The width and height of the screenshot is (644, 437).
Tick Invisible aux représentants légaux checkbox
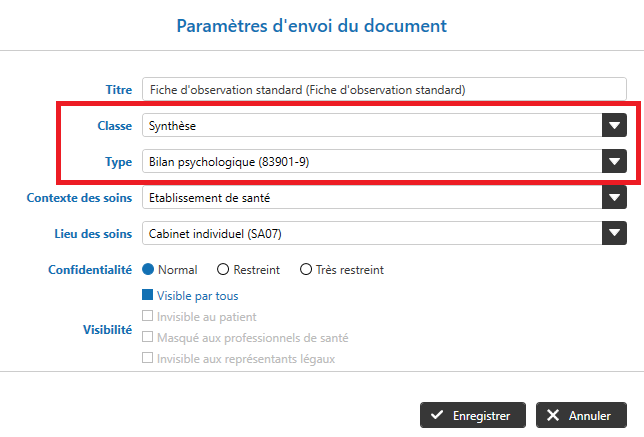[x=148, y=358]
